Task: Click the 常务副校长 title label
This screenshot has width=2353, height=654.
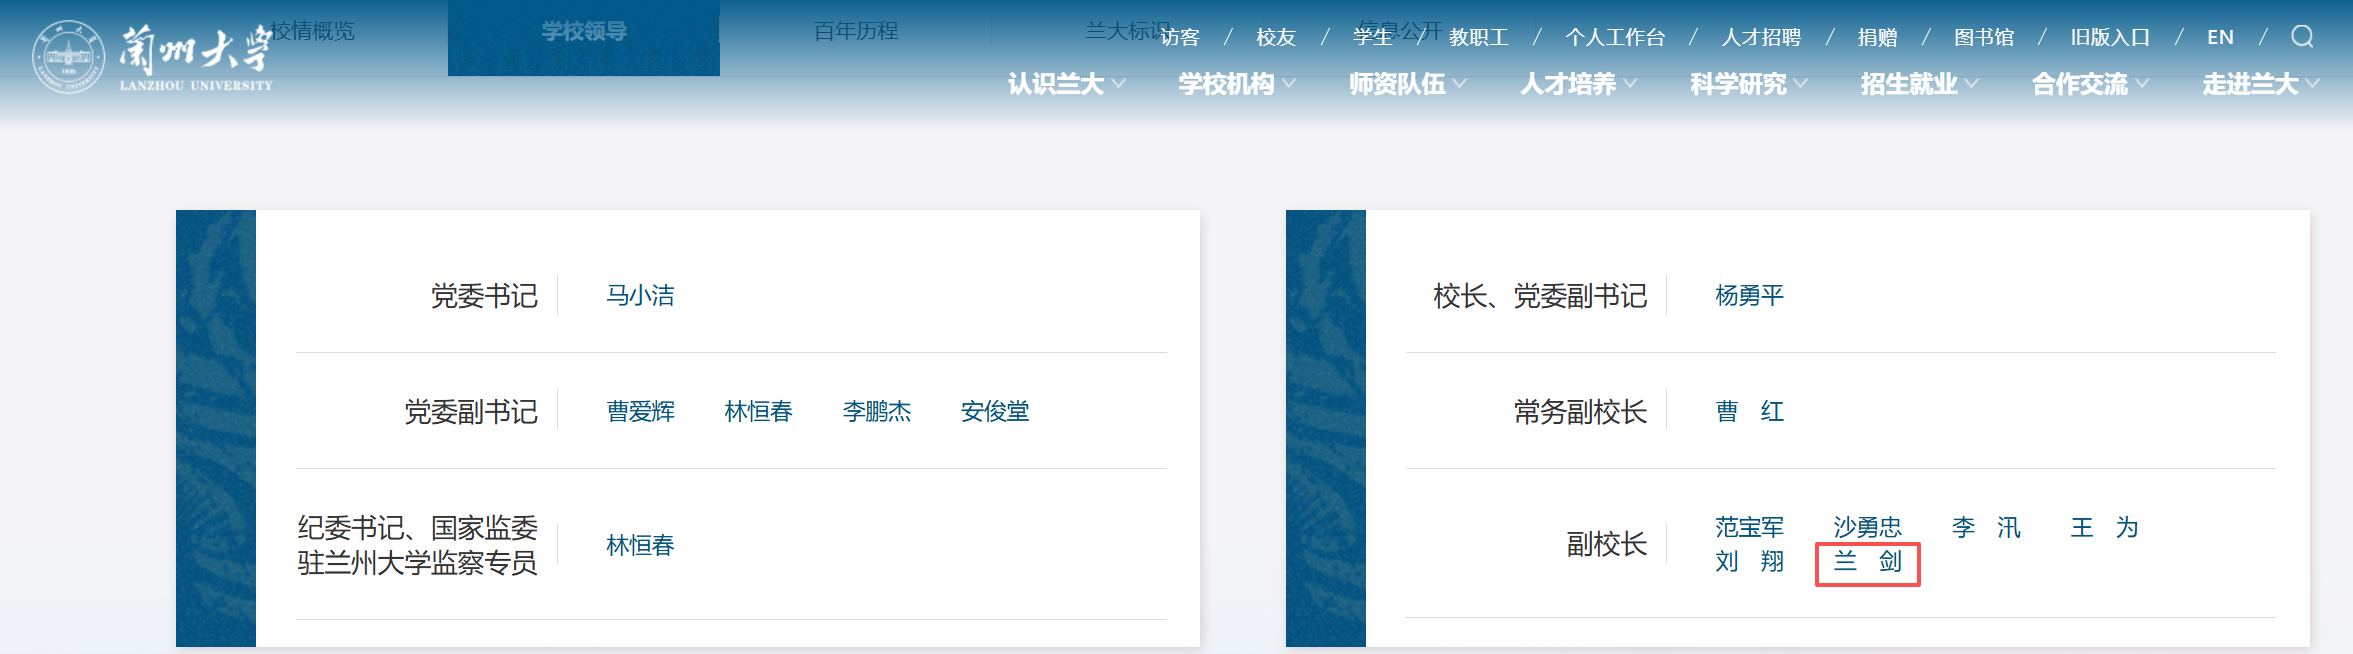Action: click(x=1580, y=412)
